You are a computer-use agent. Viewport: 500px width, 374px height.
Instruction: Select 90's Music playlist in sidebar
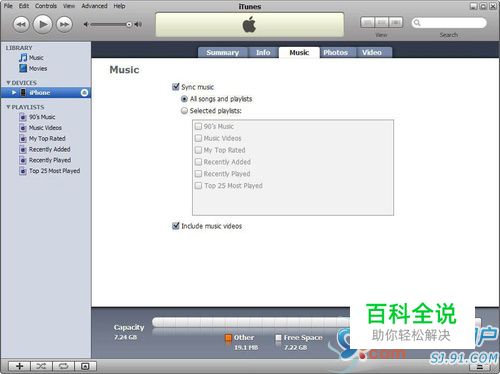(42, 117)
